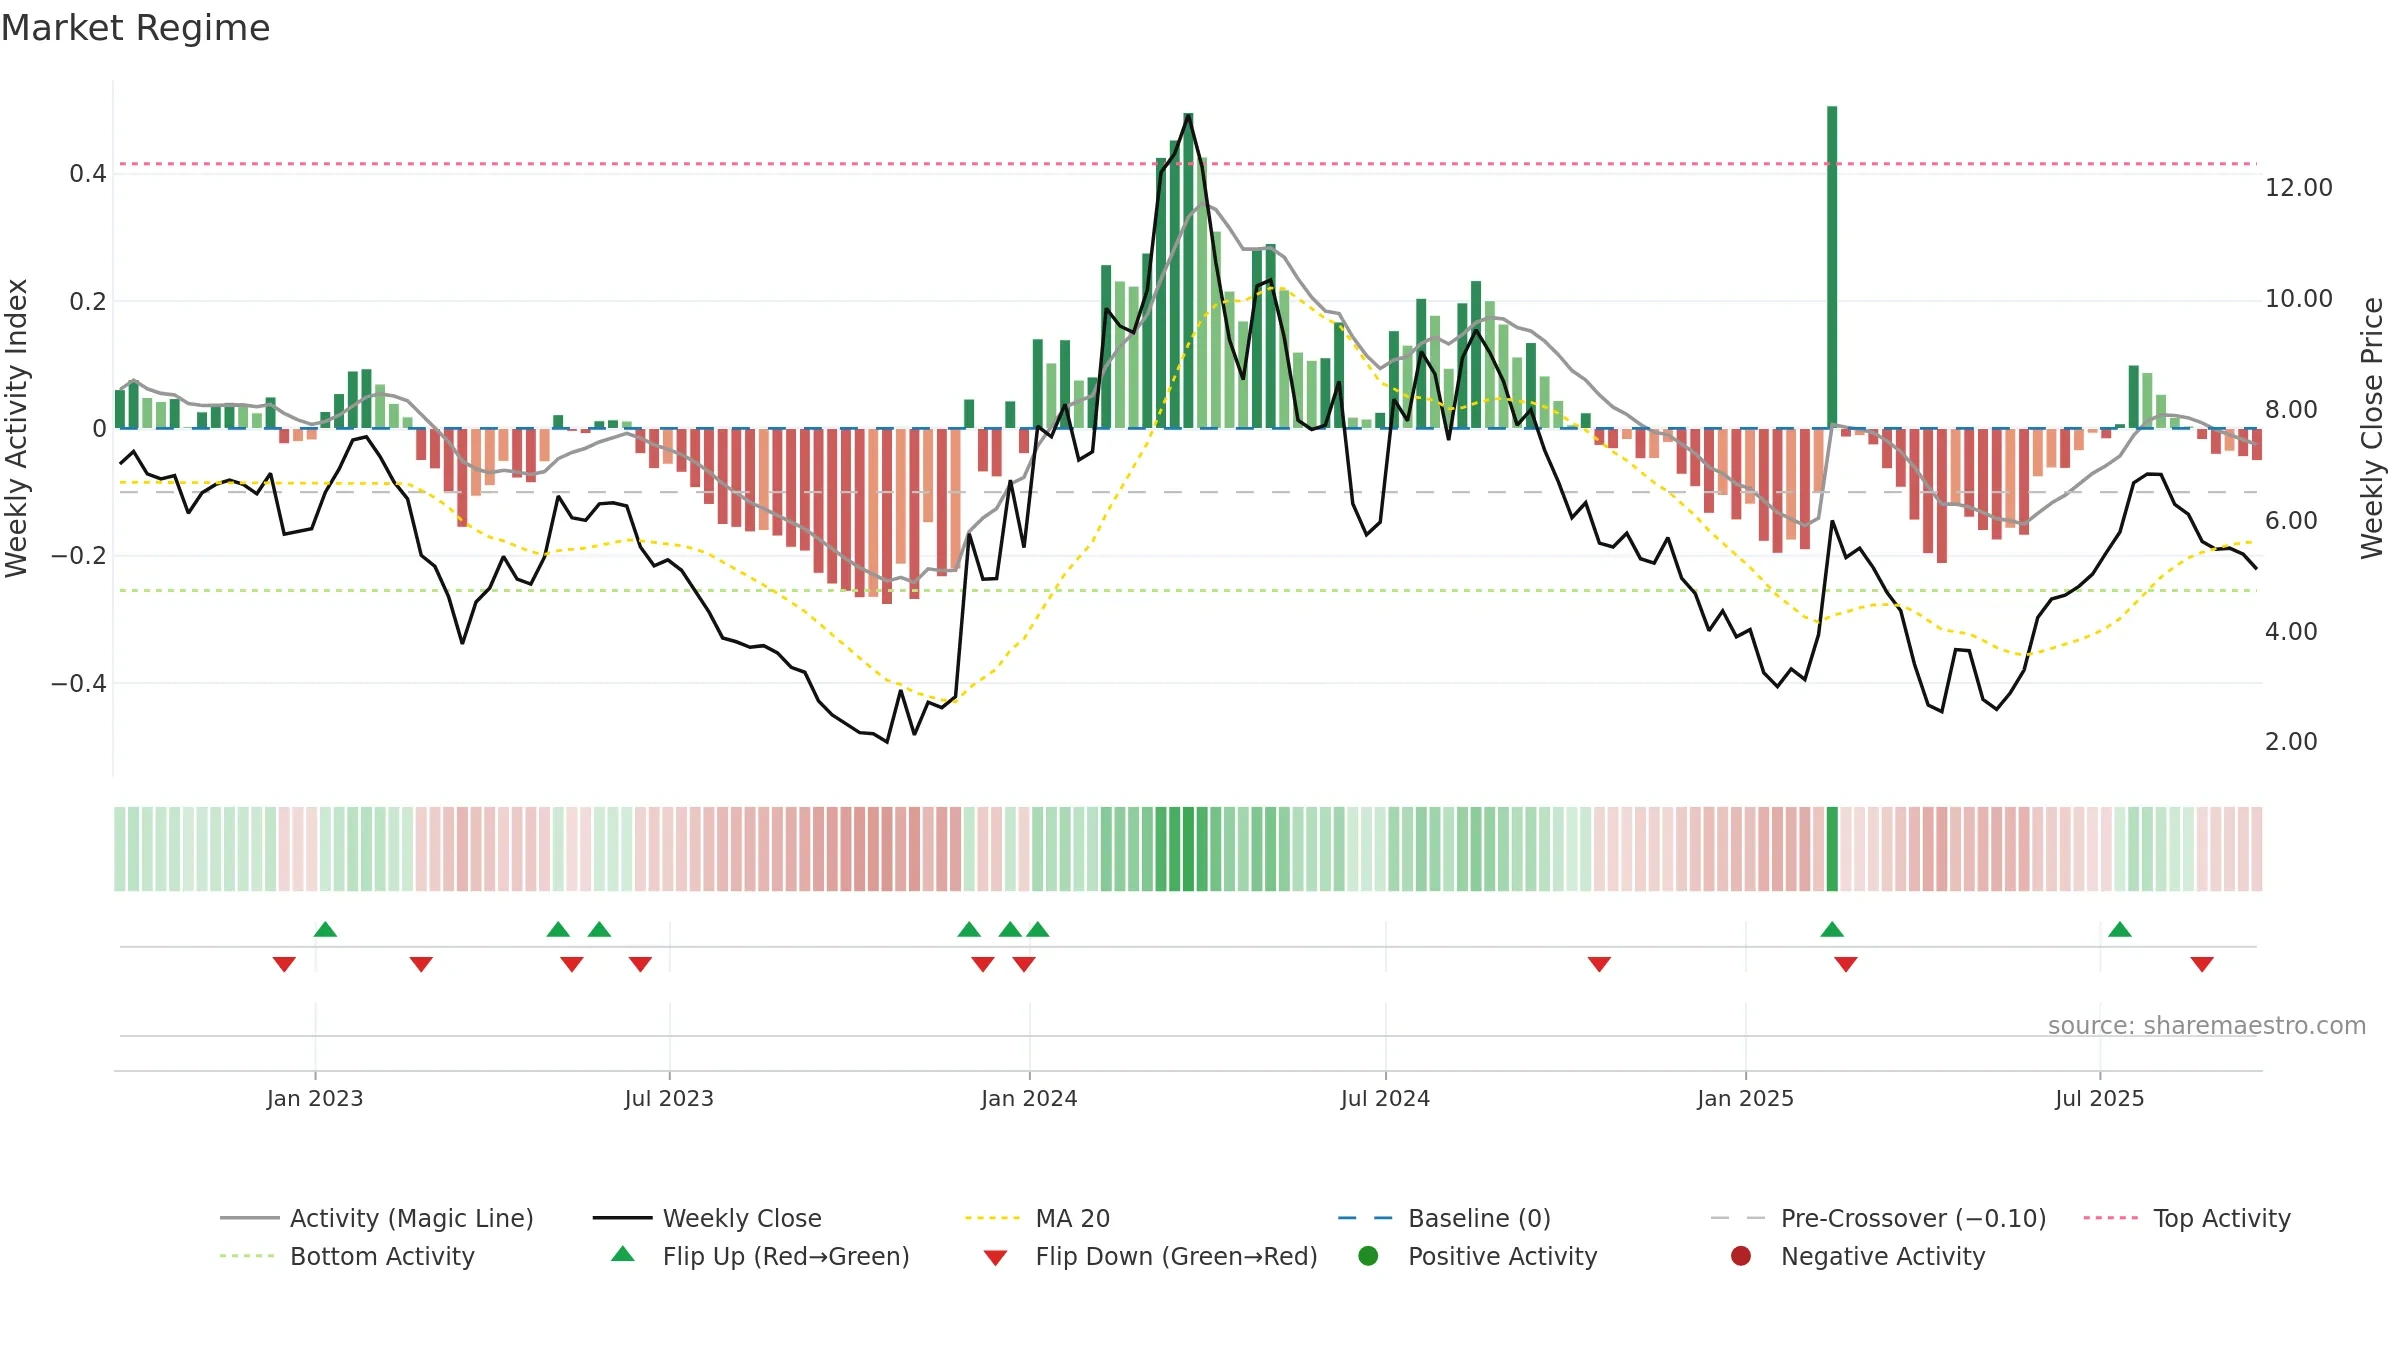
Task: Click the −0.4 activity axis label
Action: [78, 684]
